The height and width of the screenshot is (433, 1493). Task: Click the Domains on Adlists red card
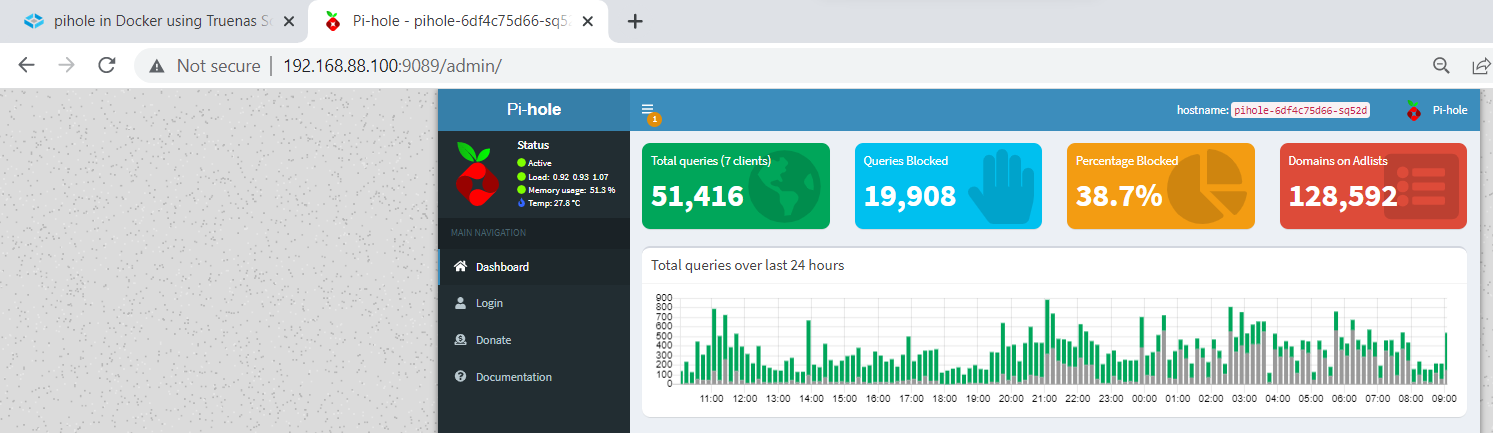click(x=1374, y=186)
